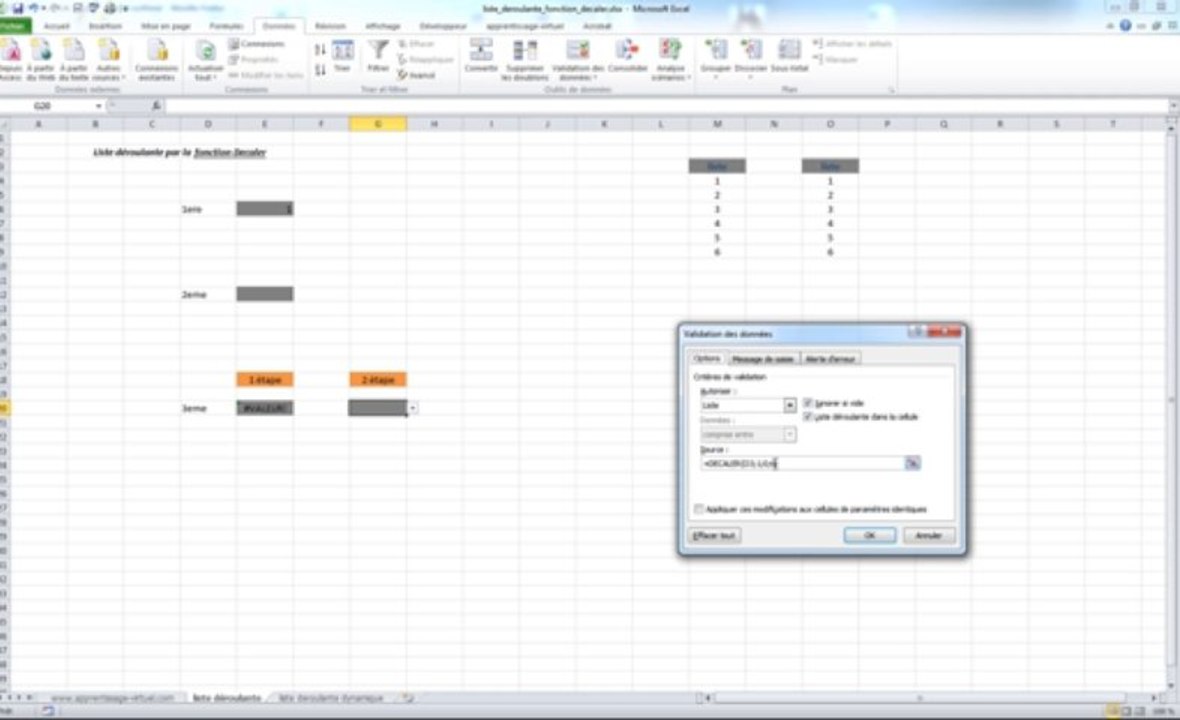Click the Consolider icon
Image resolution: width=1180 pixels, height=720 pixels.
[x=628, y=56]
